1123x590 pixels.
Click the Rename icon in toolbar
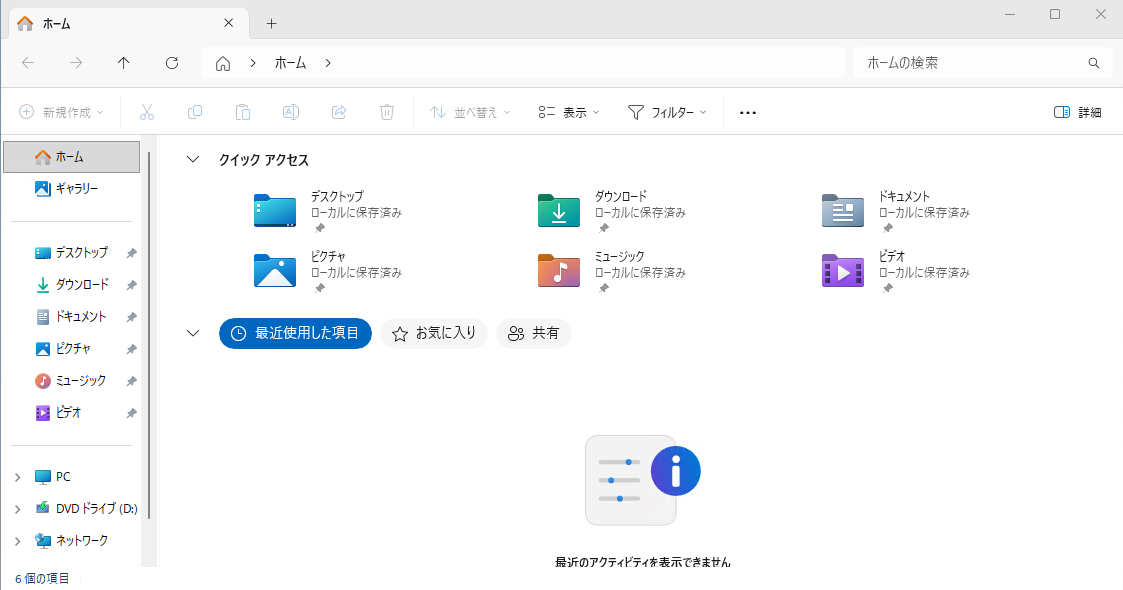pos(291,112)
